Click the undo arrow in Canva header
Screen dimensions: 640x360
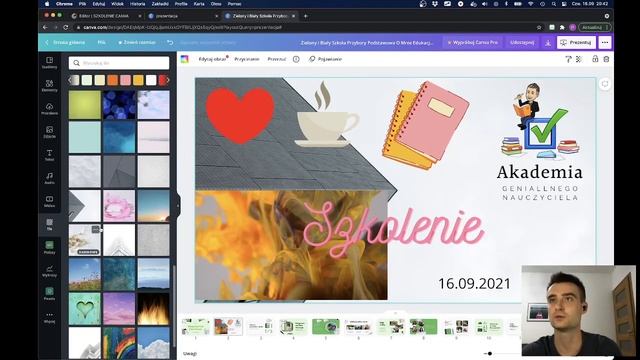(x=170, y=42)
